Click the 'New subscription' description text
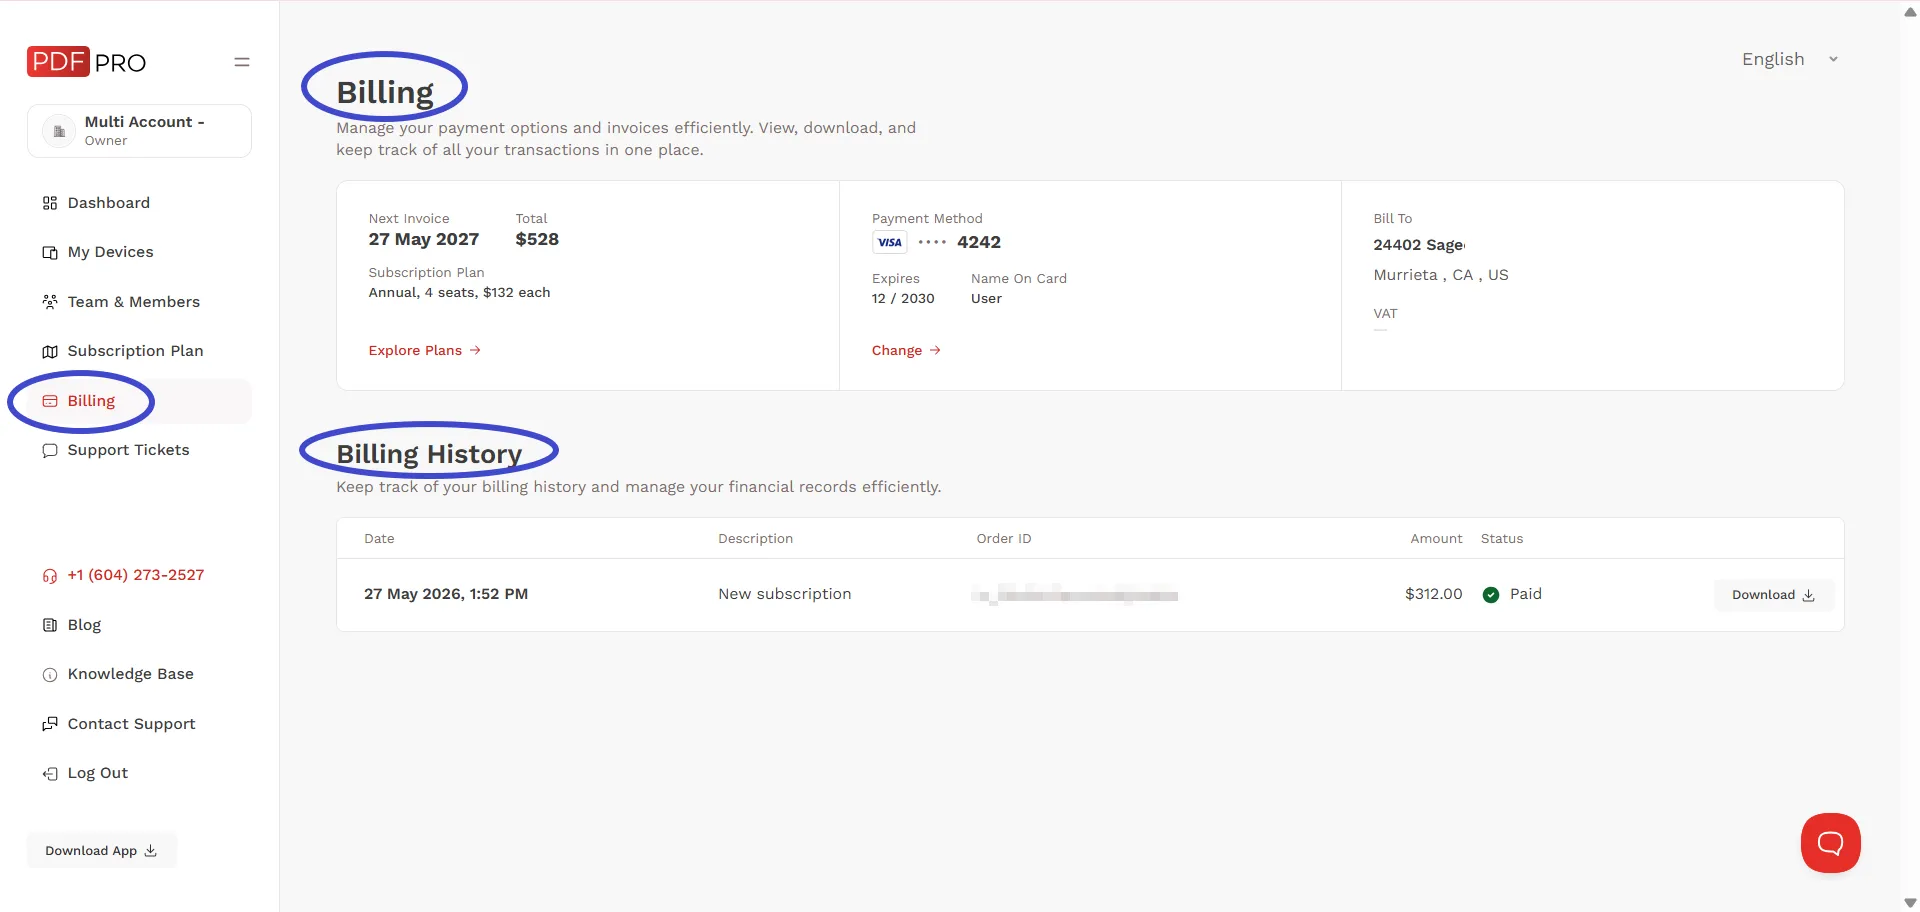Image resolution: width=1920 pixels, height=912 pixels. 785,594
